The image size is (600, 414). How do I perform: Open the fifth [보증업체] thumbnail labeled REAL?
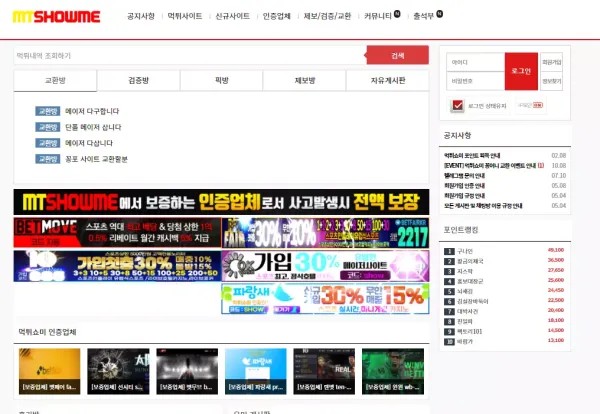tap(324, 371)
